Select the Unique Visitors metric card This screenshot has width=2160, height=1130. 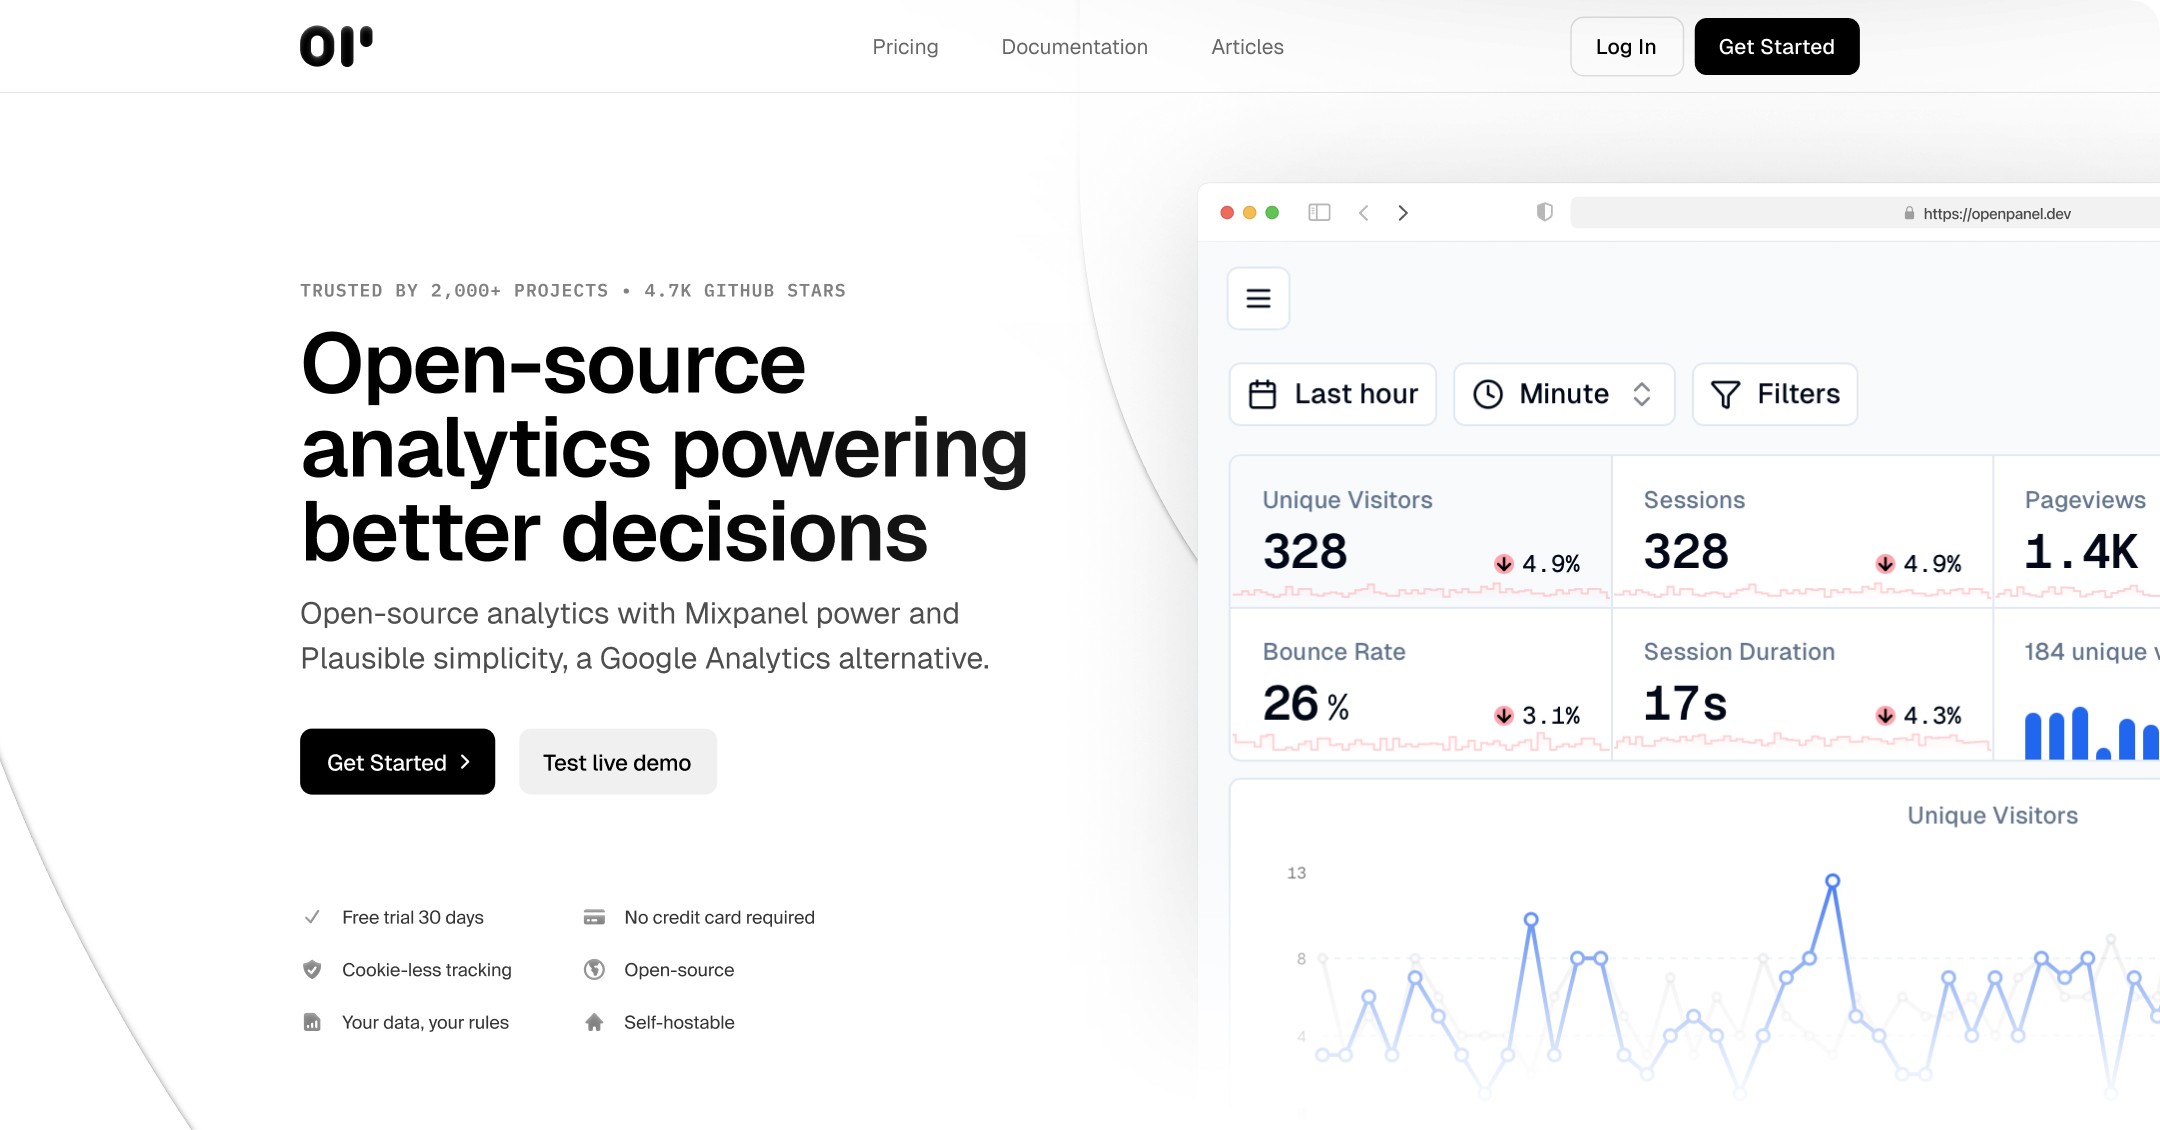coord(1420,530)
